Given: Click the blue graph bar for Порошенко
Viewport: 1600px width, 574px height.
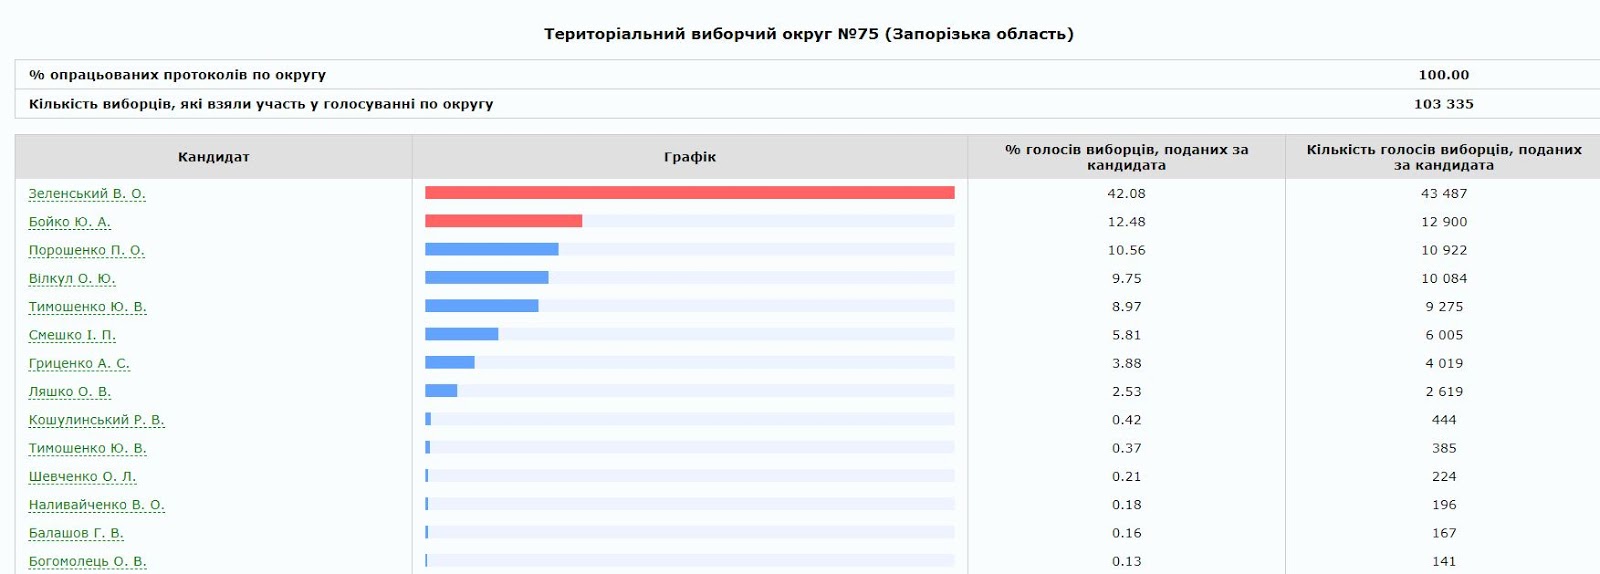Looking at the screenshot, I should tap(491, 249).
